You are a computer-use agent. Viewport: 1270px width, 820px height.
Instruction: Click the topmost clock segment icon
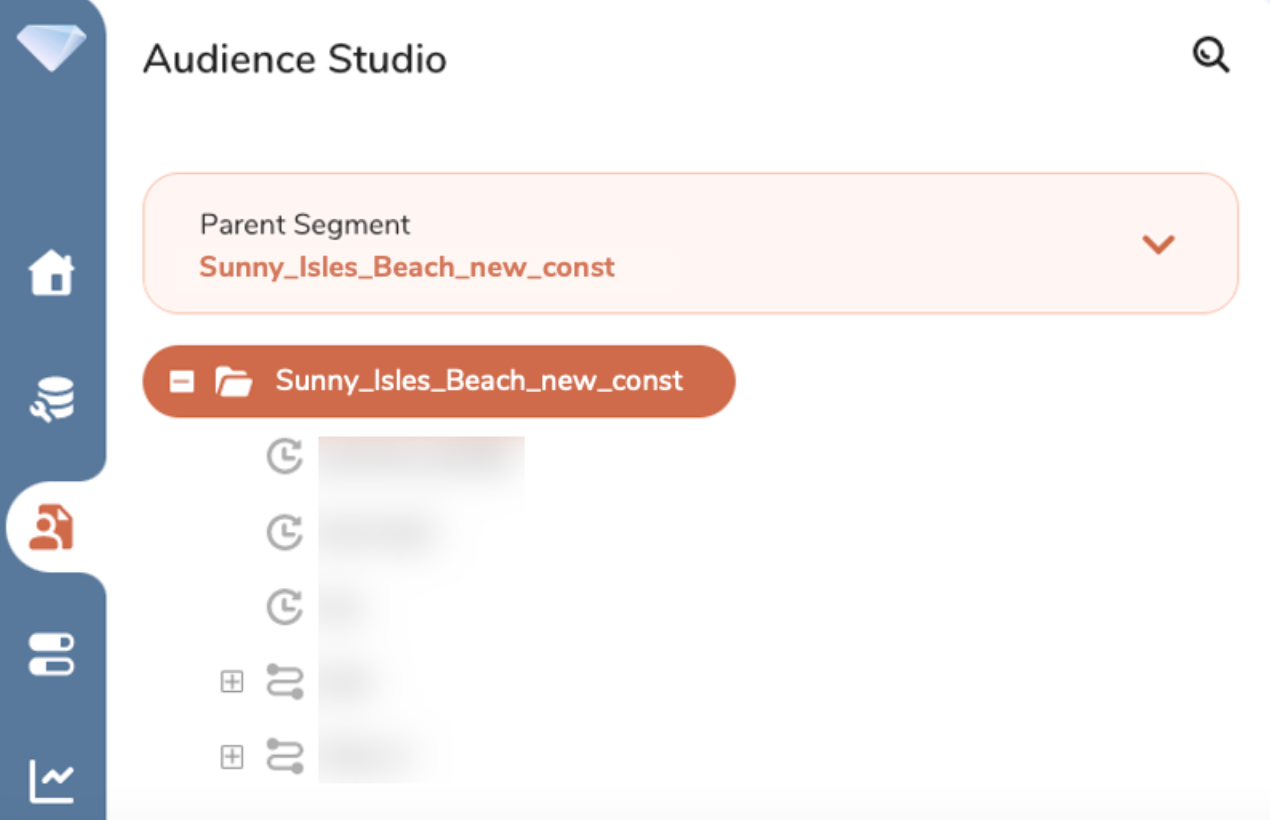[285, 457]
